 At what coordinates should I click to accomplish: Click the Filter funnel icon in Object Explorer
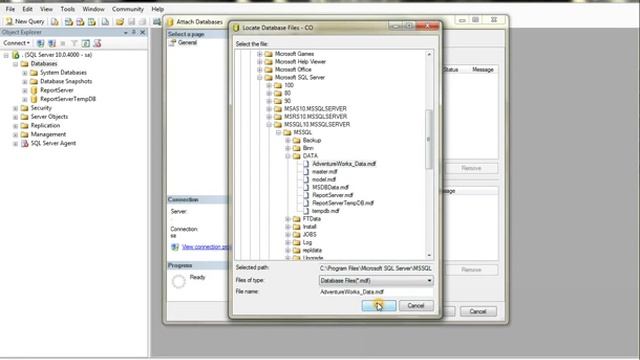74,43
